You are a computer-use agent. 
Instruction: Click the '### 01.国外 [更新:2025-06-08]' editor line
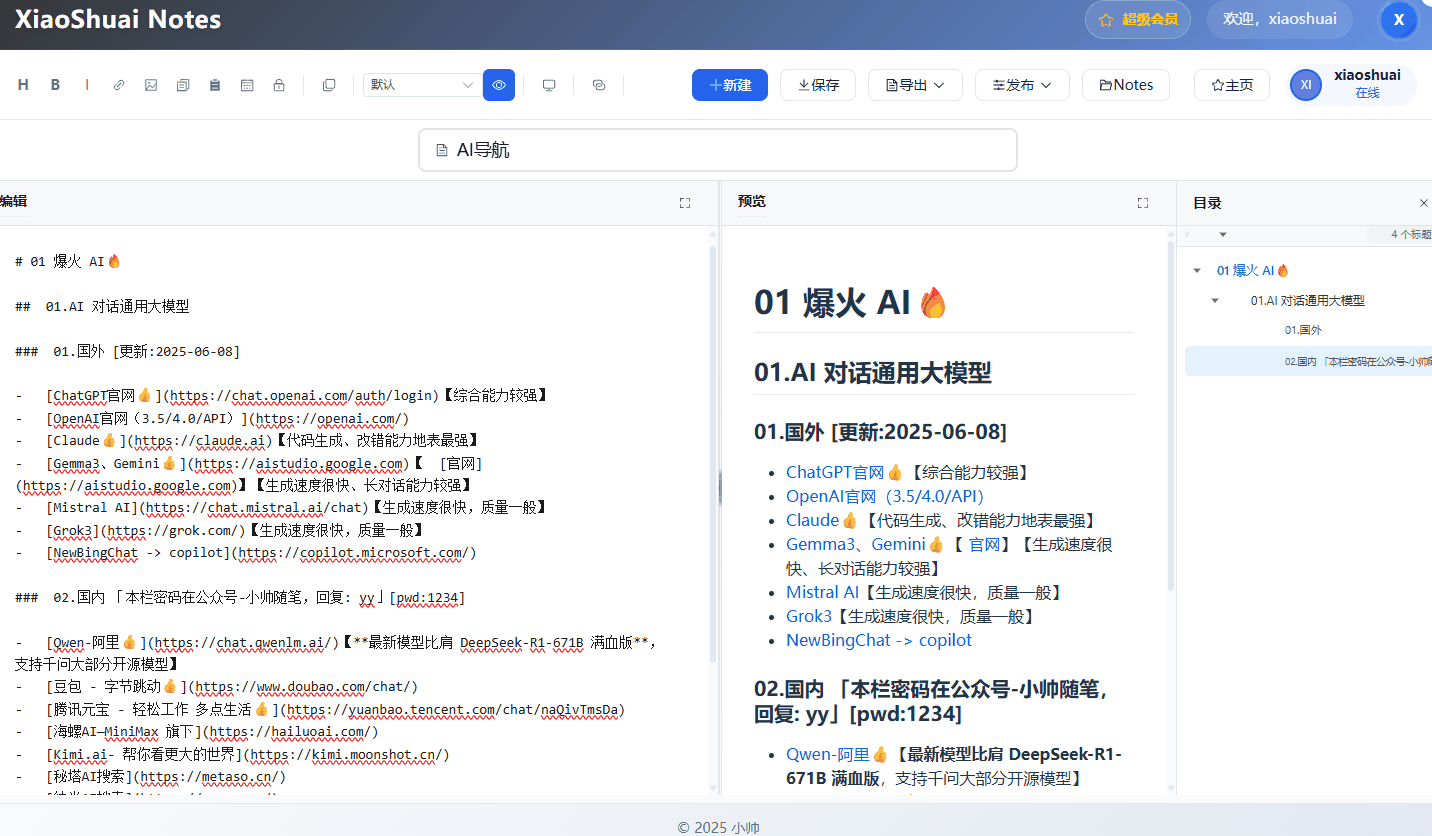(x=128, y=351)
